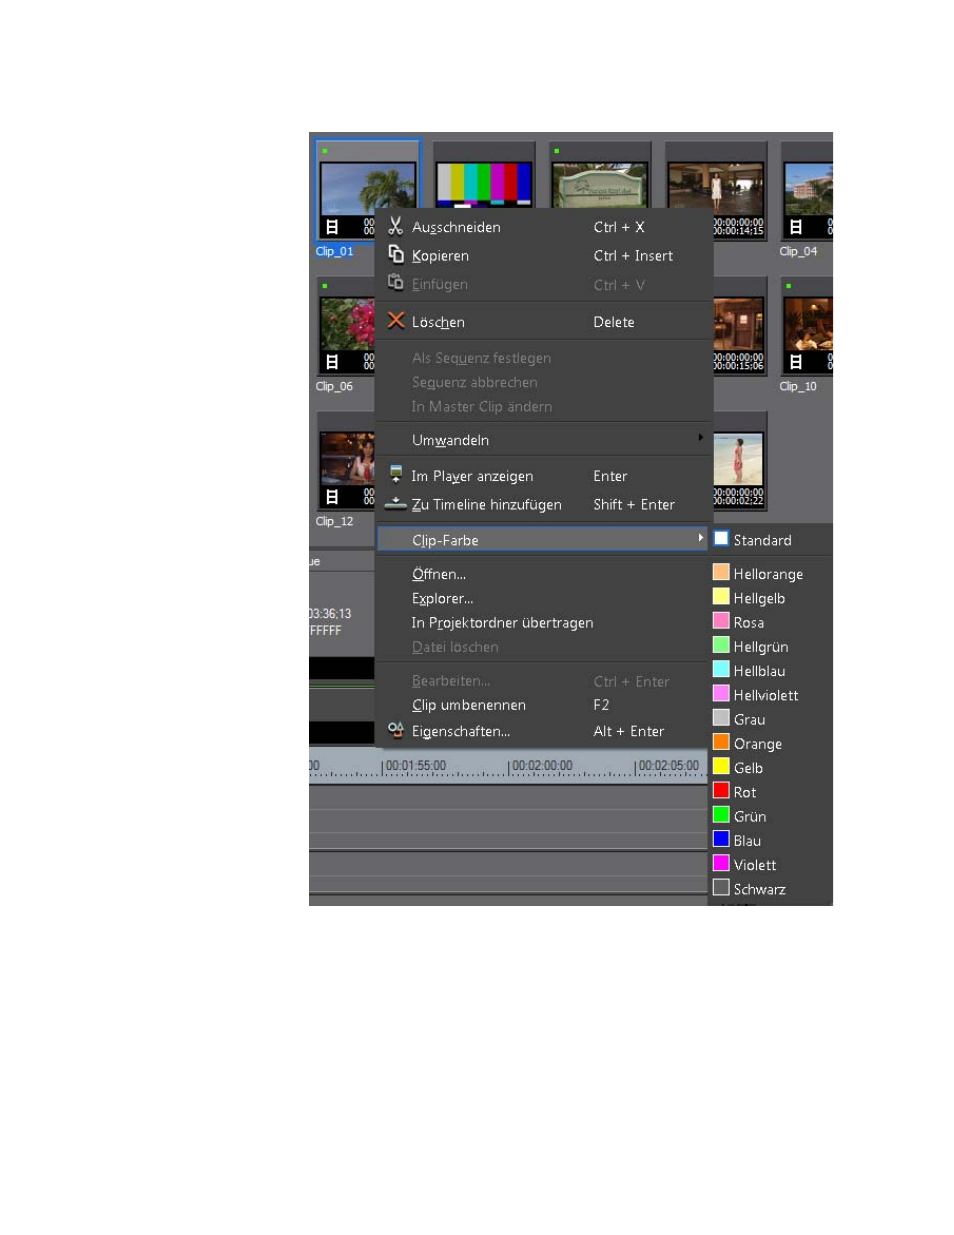
Task: Pick the Hellviolett color swatch
Action: (x=721, y=694)
